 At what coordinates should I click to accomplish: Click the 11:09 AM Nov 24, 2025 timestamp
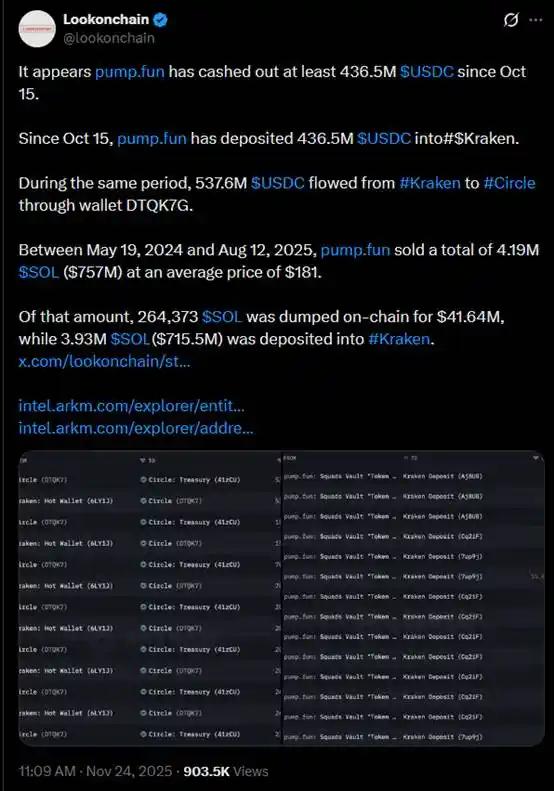point(95,771)
